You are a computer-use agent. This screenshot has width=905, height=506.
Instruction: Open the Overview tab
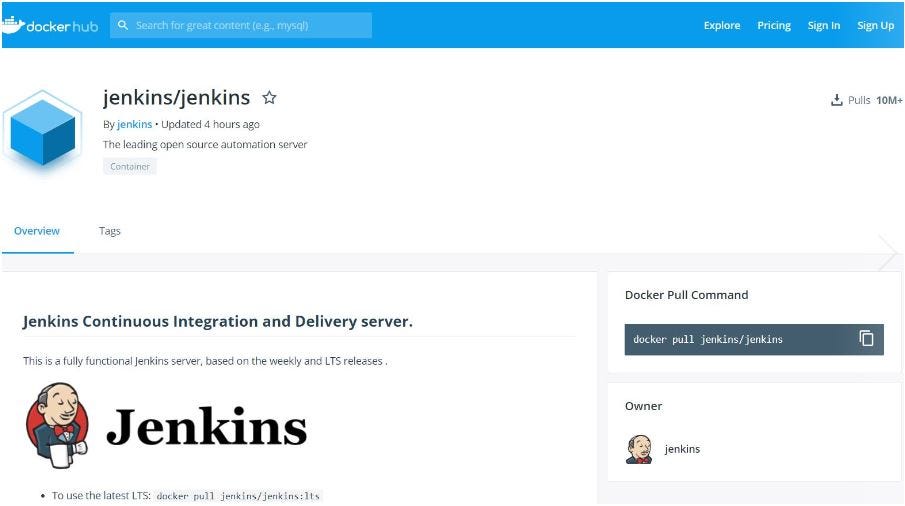point(37,231)
